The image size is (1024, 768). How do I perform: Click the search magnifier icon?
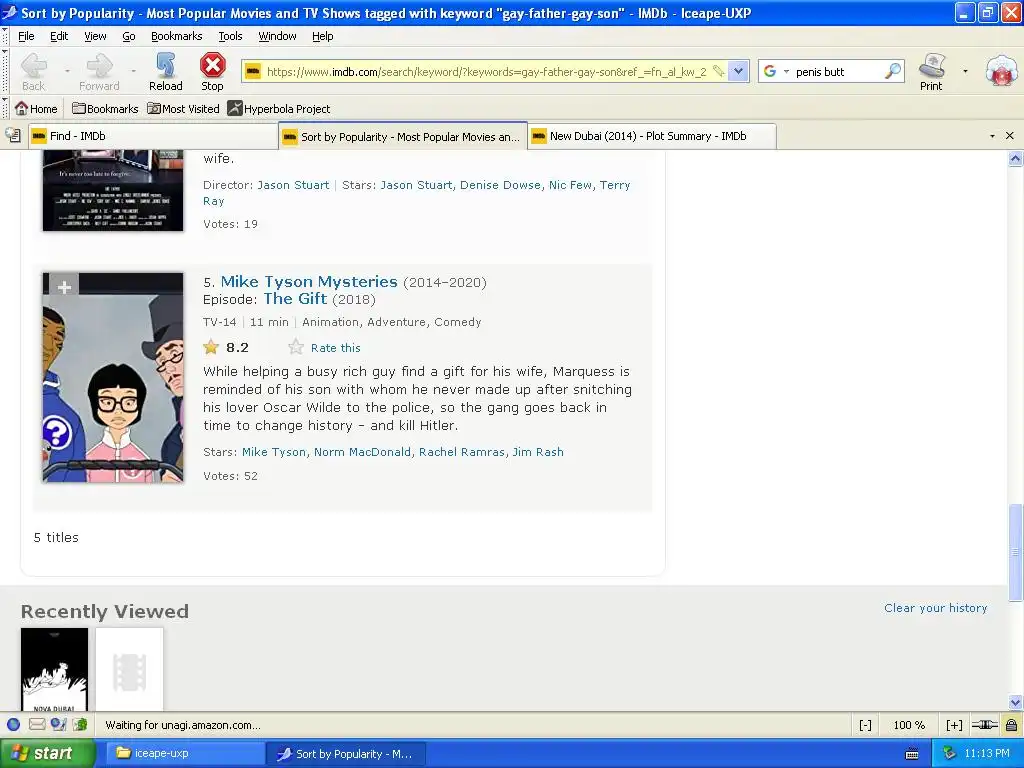click(892, 71)
